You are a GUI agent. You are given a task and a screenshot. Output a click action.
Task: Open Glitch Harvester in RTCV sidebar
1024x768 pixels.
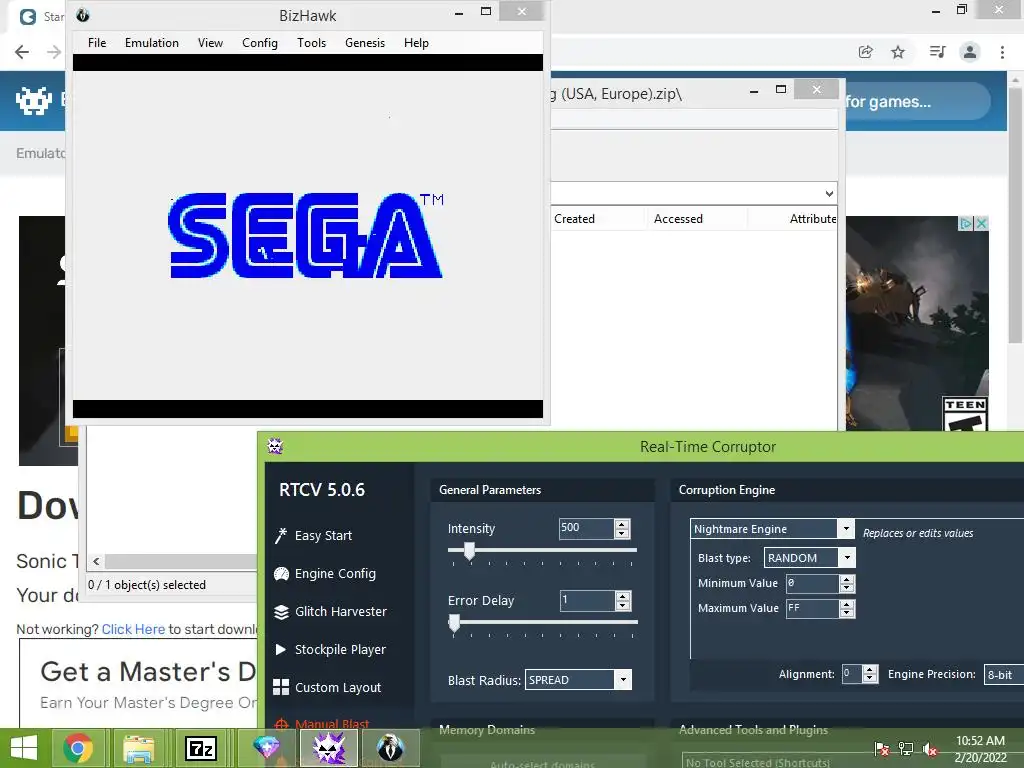330,611
